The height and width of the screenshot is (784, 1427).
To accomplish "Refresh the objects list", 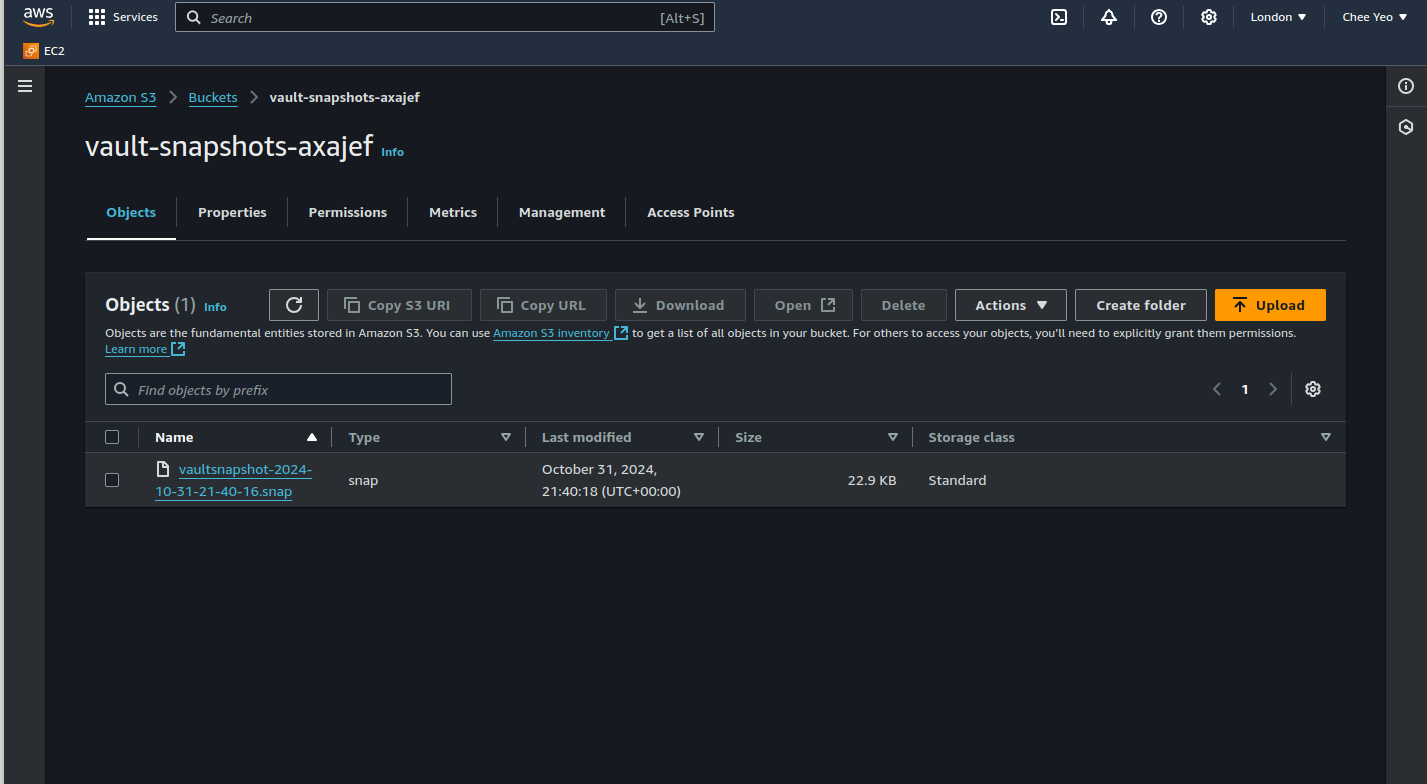I will (x=294, y=305).
